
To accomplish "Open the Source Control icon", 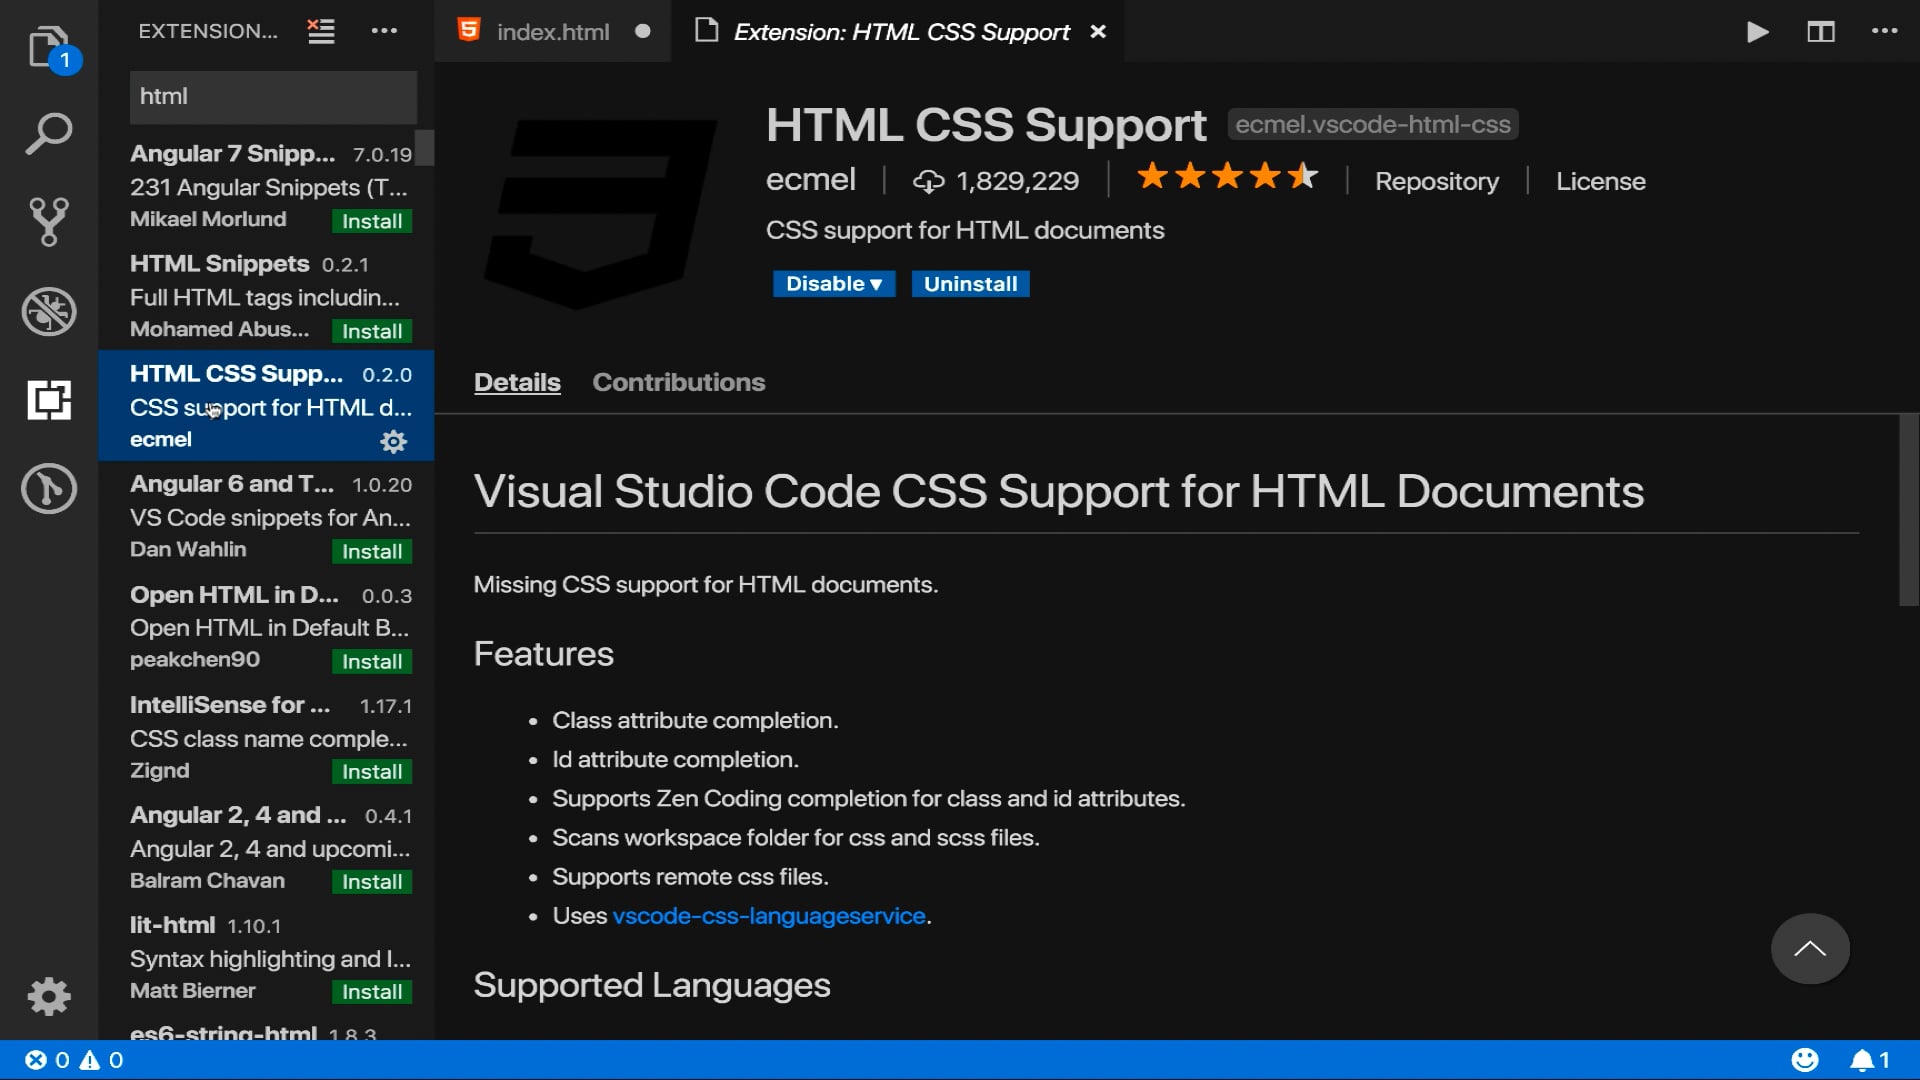I will click(x=48, y=222).
